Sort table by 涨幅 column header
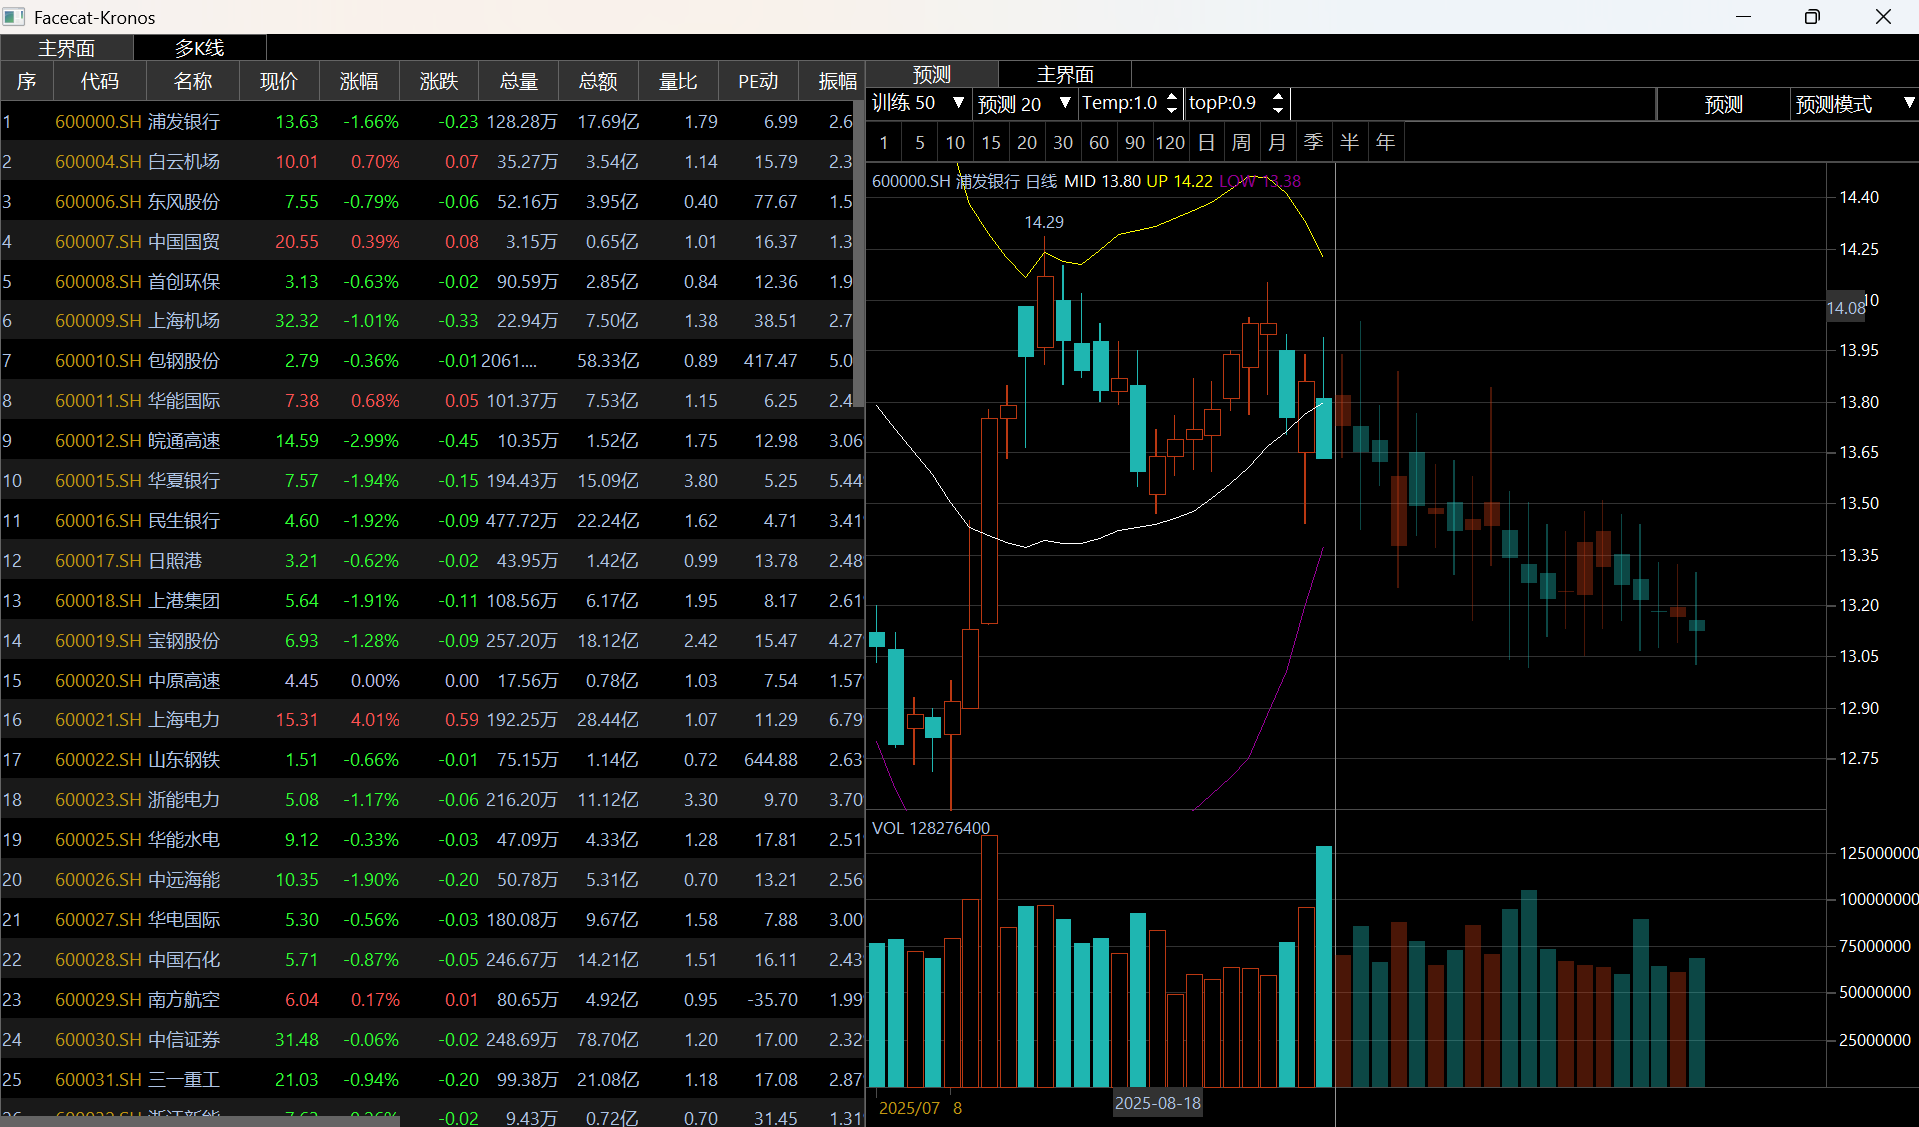The image size is (1919, 1127). click(x=359, y=81)
